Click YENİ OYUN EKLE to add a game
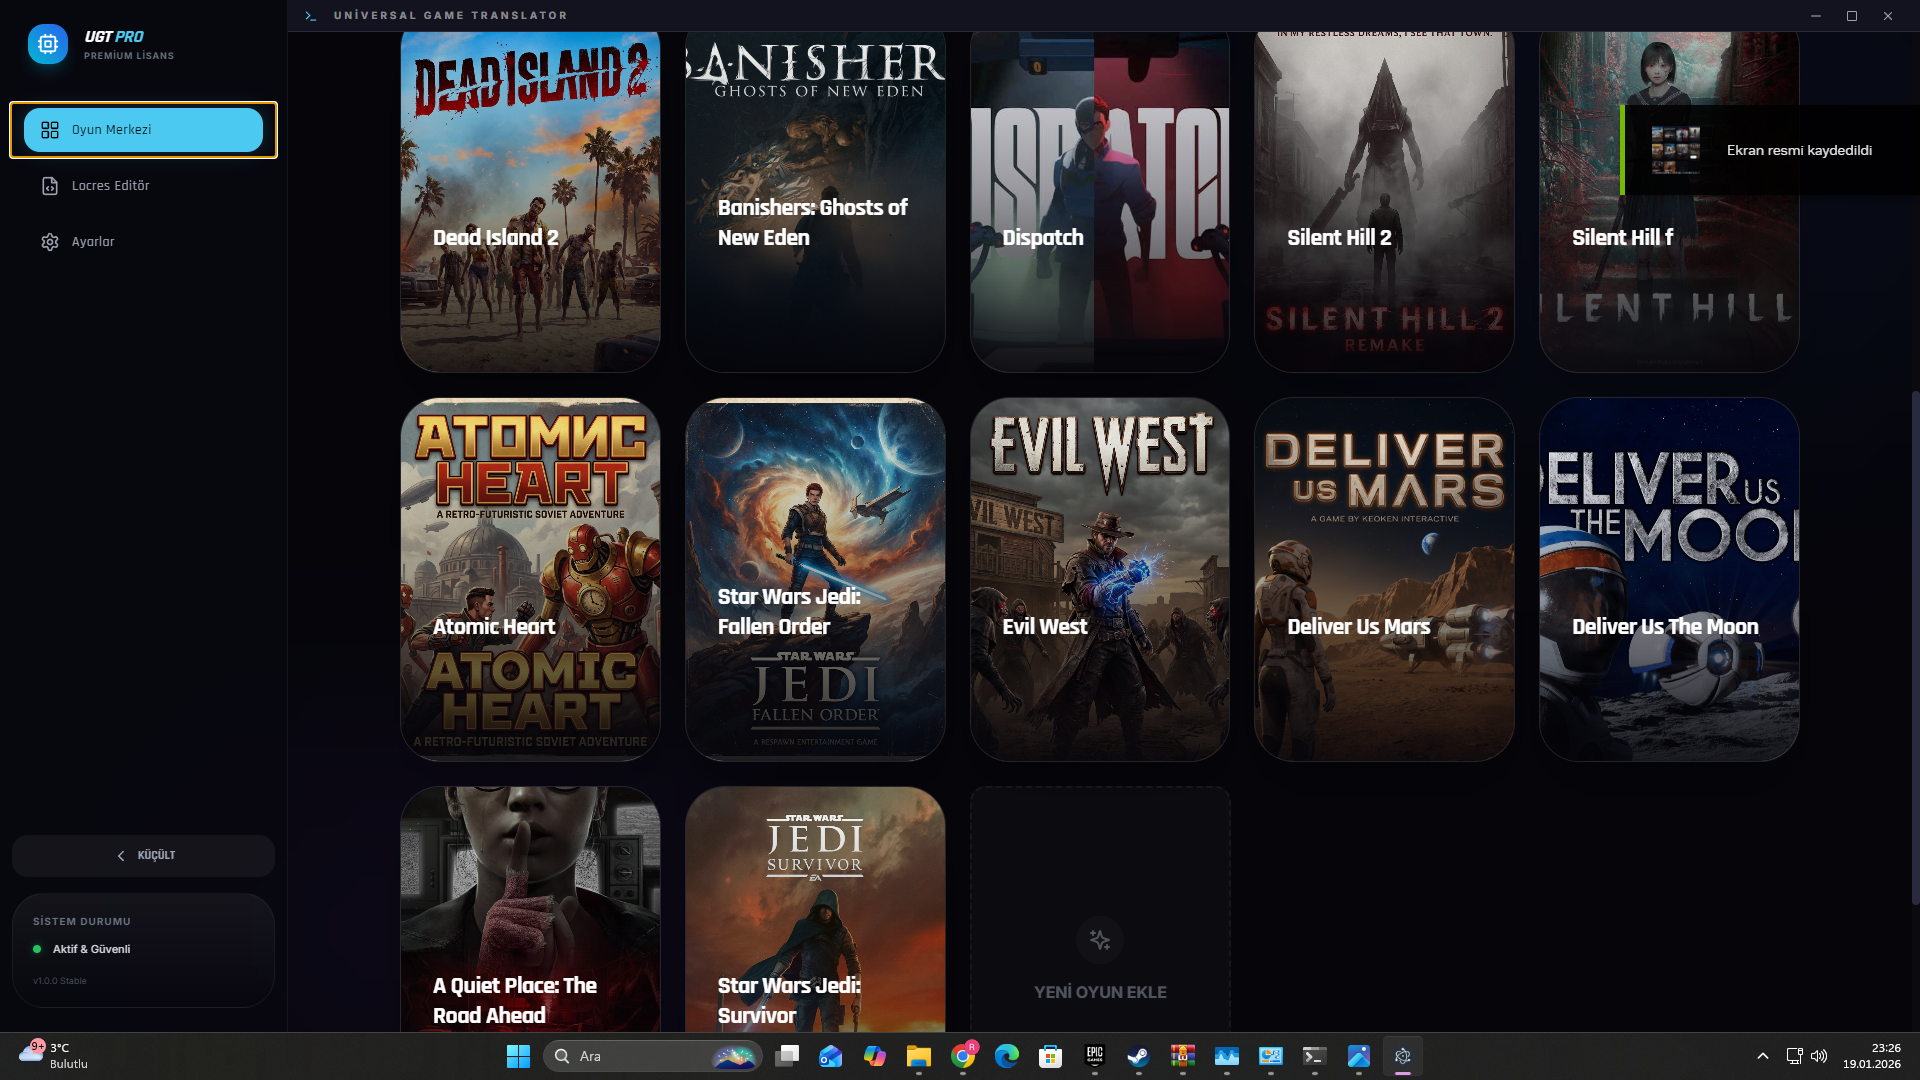Screen dimensions: 1920x1080 pos(1100,909)
